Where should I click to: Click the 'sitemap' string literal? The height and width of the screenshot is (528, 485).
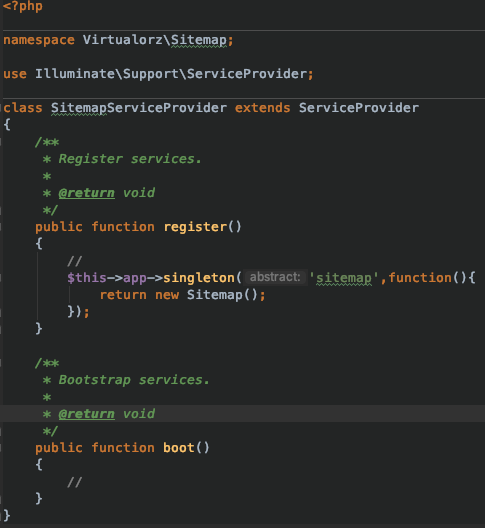[x=344, y=278]
